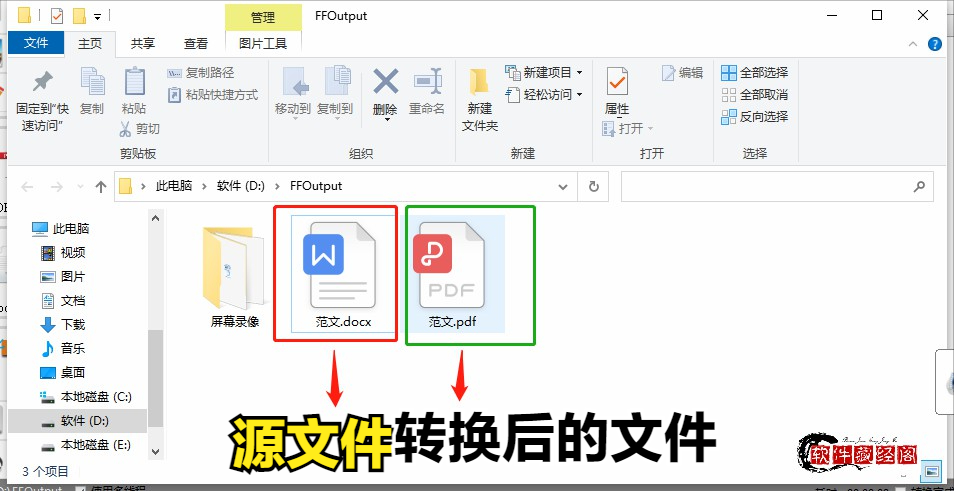Viewport: 954px width, 491px height.
Task: Click navigation pane scroll down arrow
Action: tap(155, 451)
